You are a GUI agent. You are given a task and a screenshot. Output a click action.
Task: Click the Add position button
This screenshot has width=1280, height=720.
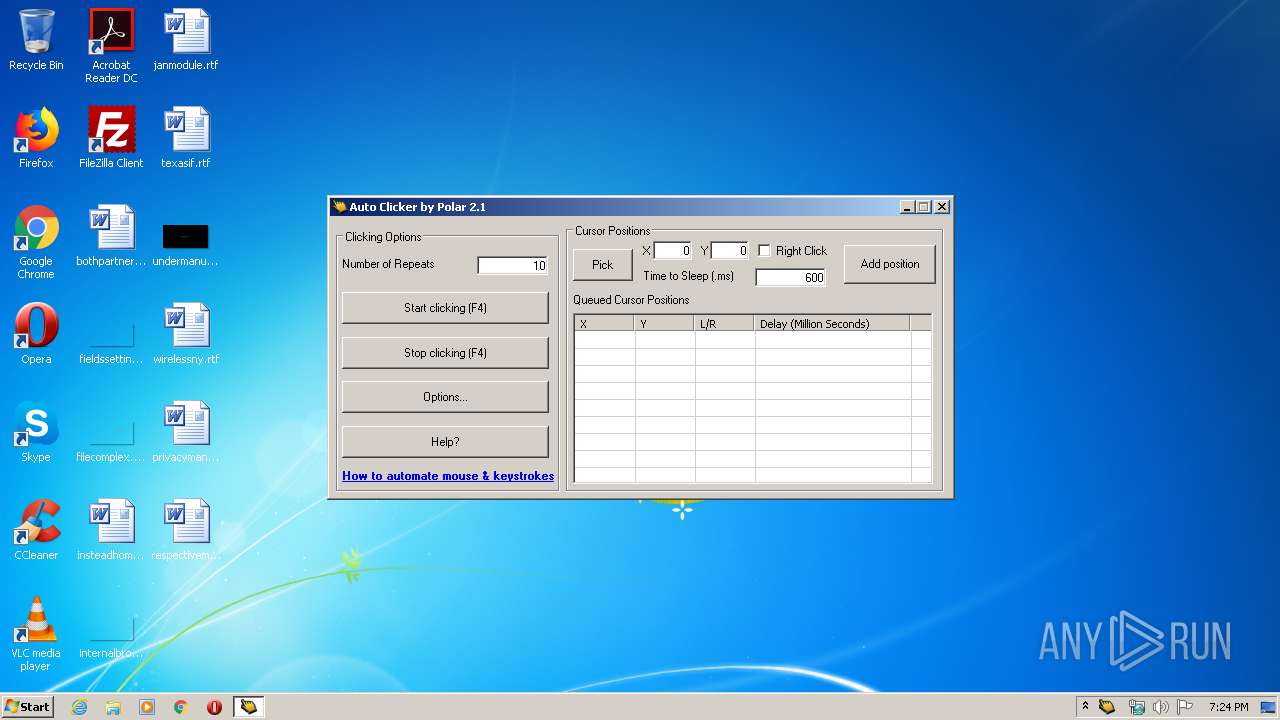point(890,264)
